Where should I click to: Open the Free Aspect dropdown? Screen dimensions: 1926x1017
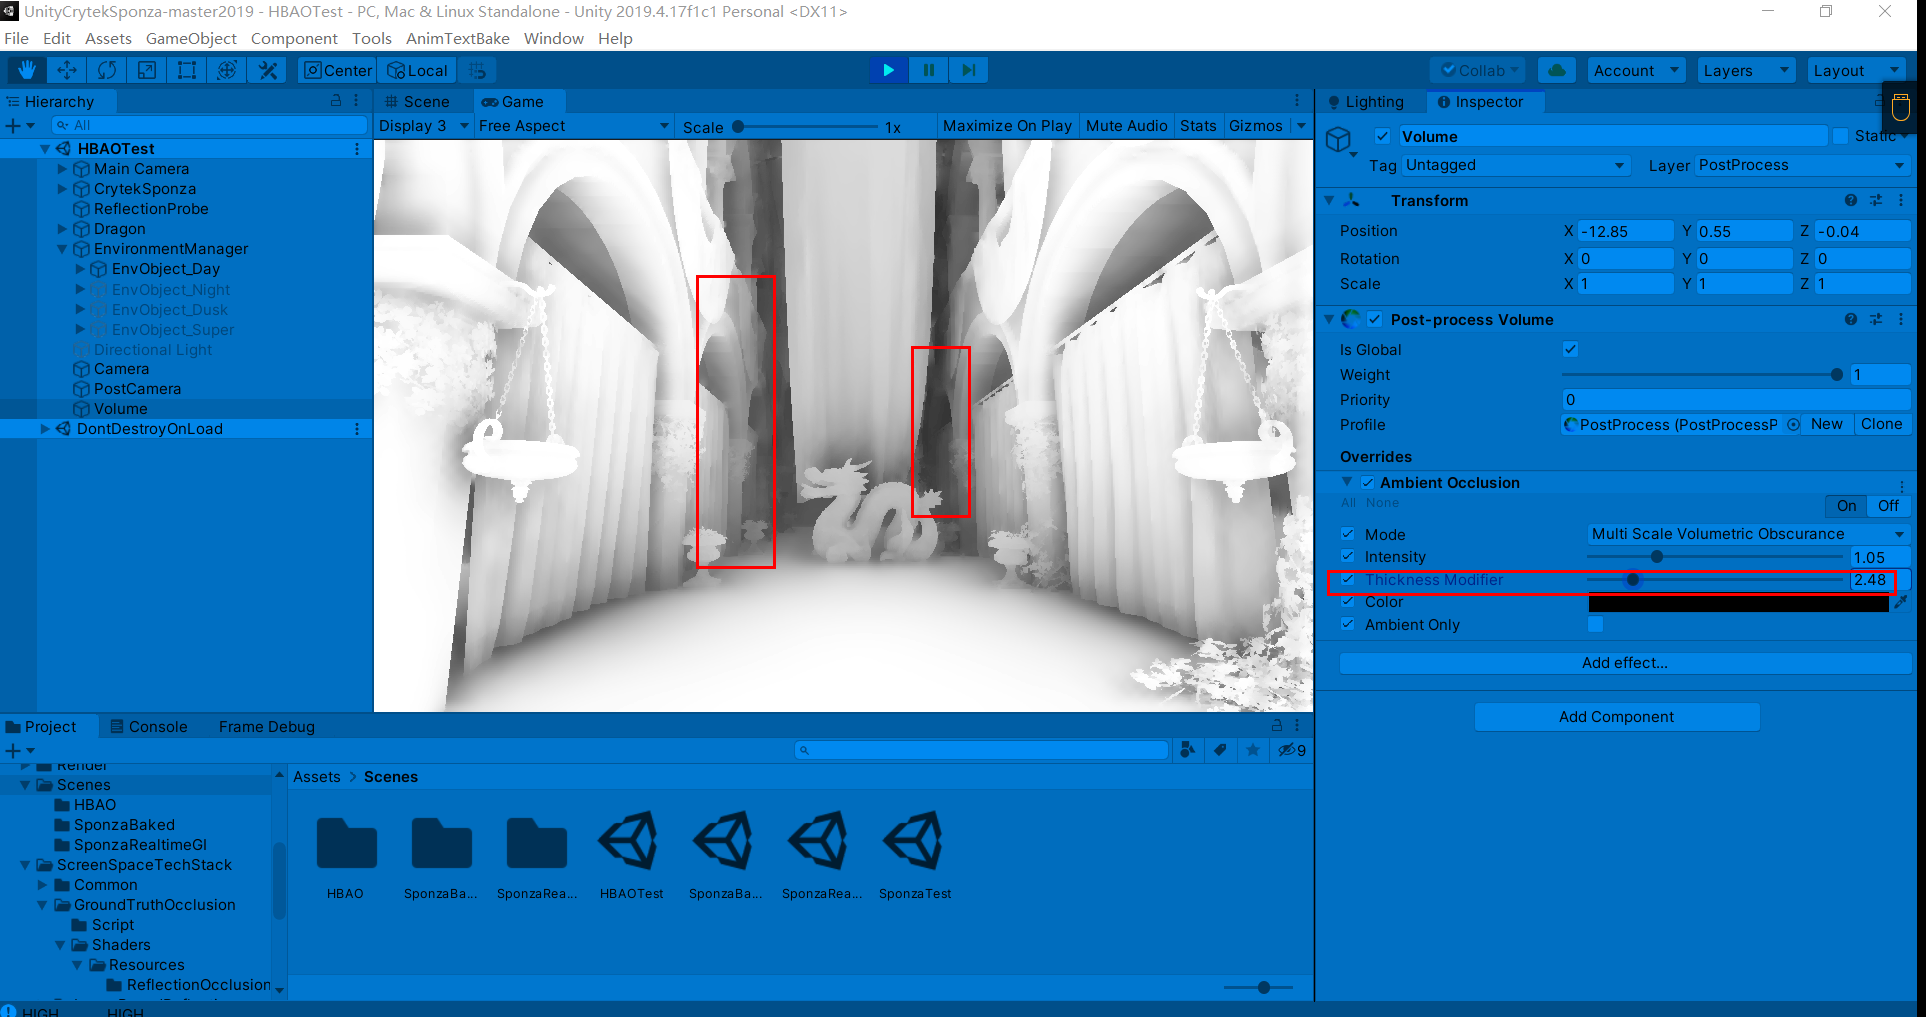tap(574, 125)
